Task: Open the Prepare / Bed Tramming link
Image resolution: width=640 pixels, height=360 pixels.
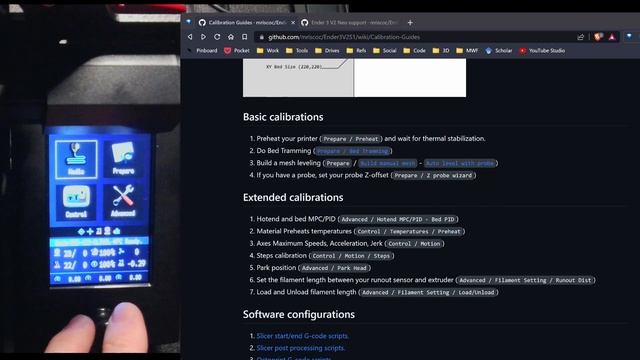Action: tap(353, 151)
